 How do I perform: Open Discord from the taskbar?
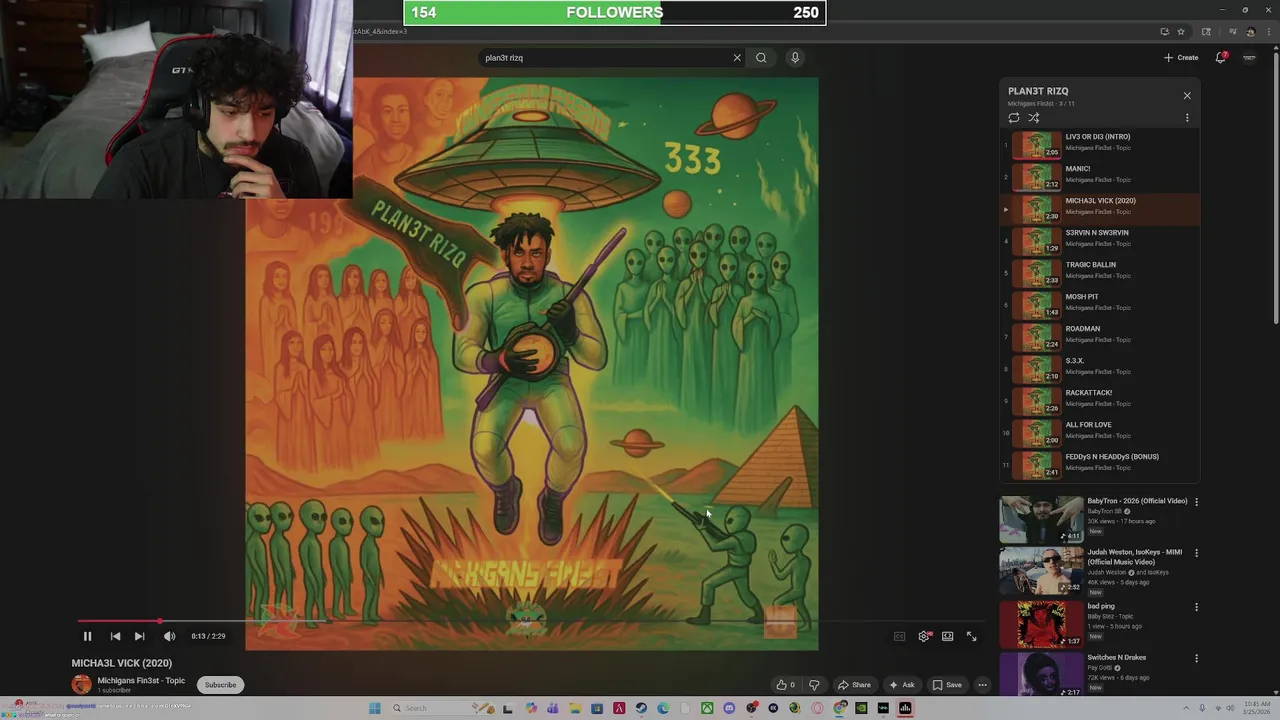pyautogui.click(x=729, y=708)
